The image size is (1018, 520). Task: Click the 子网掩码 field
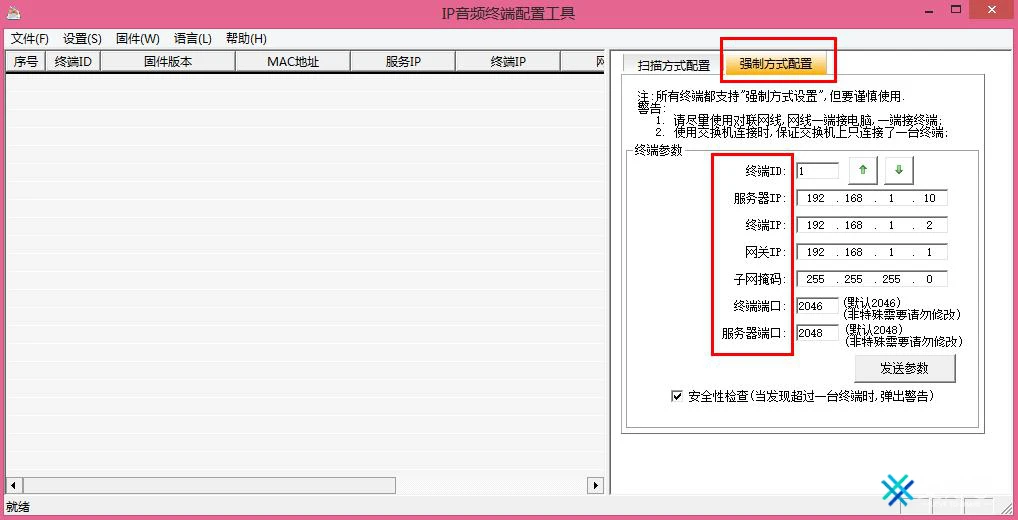(872, 279)
